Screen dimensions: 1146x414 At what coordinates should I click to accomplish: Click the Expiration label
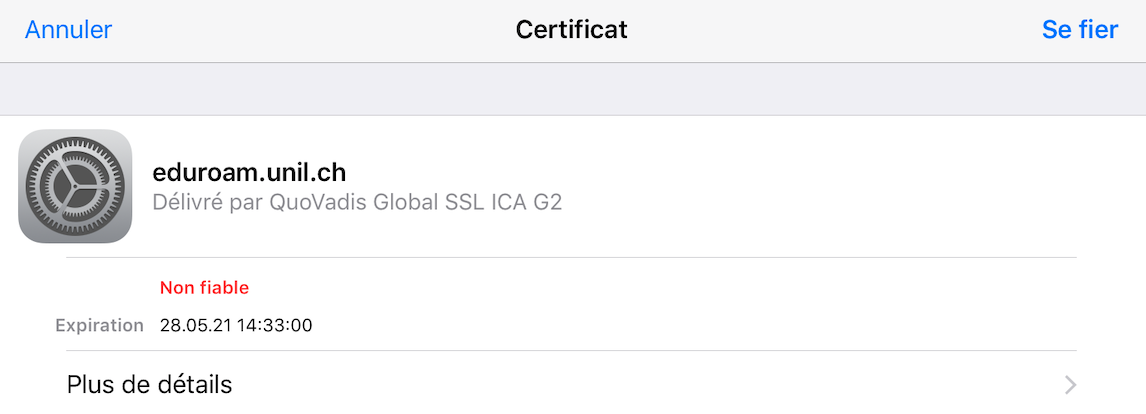100,325
